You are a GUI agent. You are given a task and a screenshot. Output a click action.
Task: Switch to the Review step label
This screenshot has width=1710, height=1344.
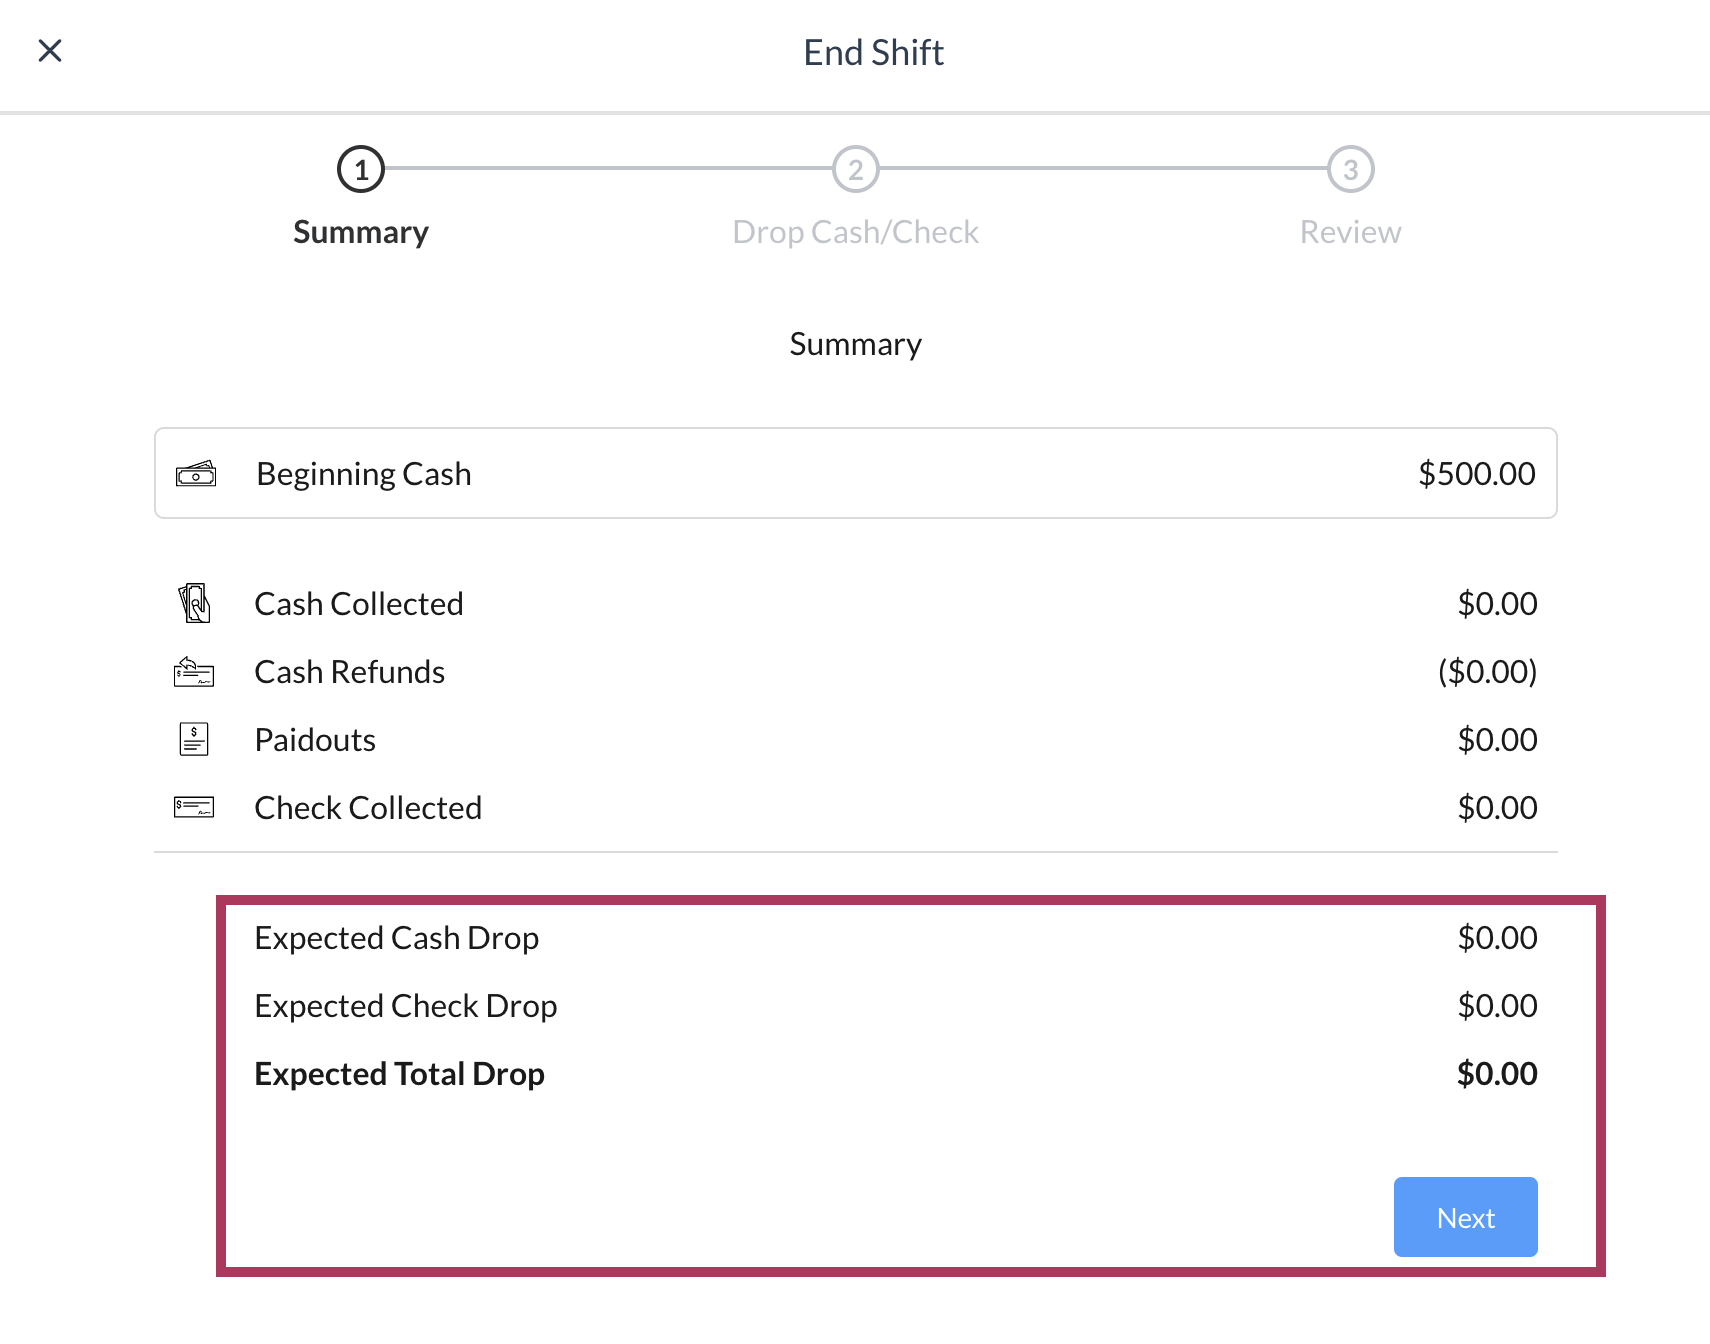pyautogui.click(x=1350, y=232)
